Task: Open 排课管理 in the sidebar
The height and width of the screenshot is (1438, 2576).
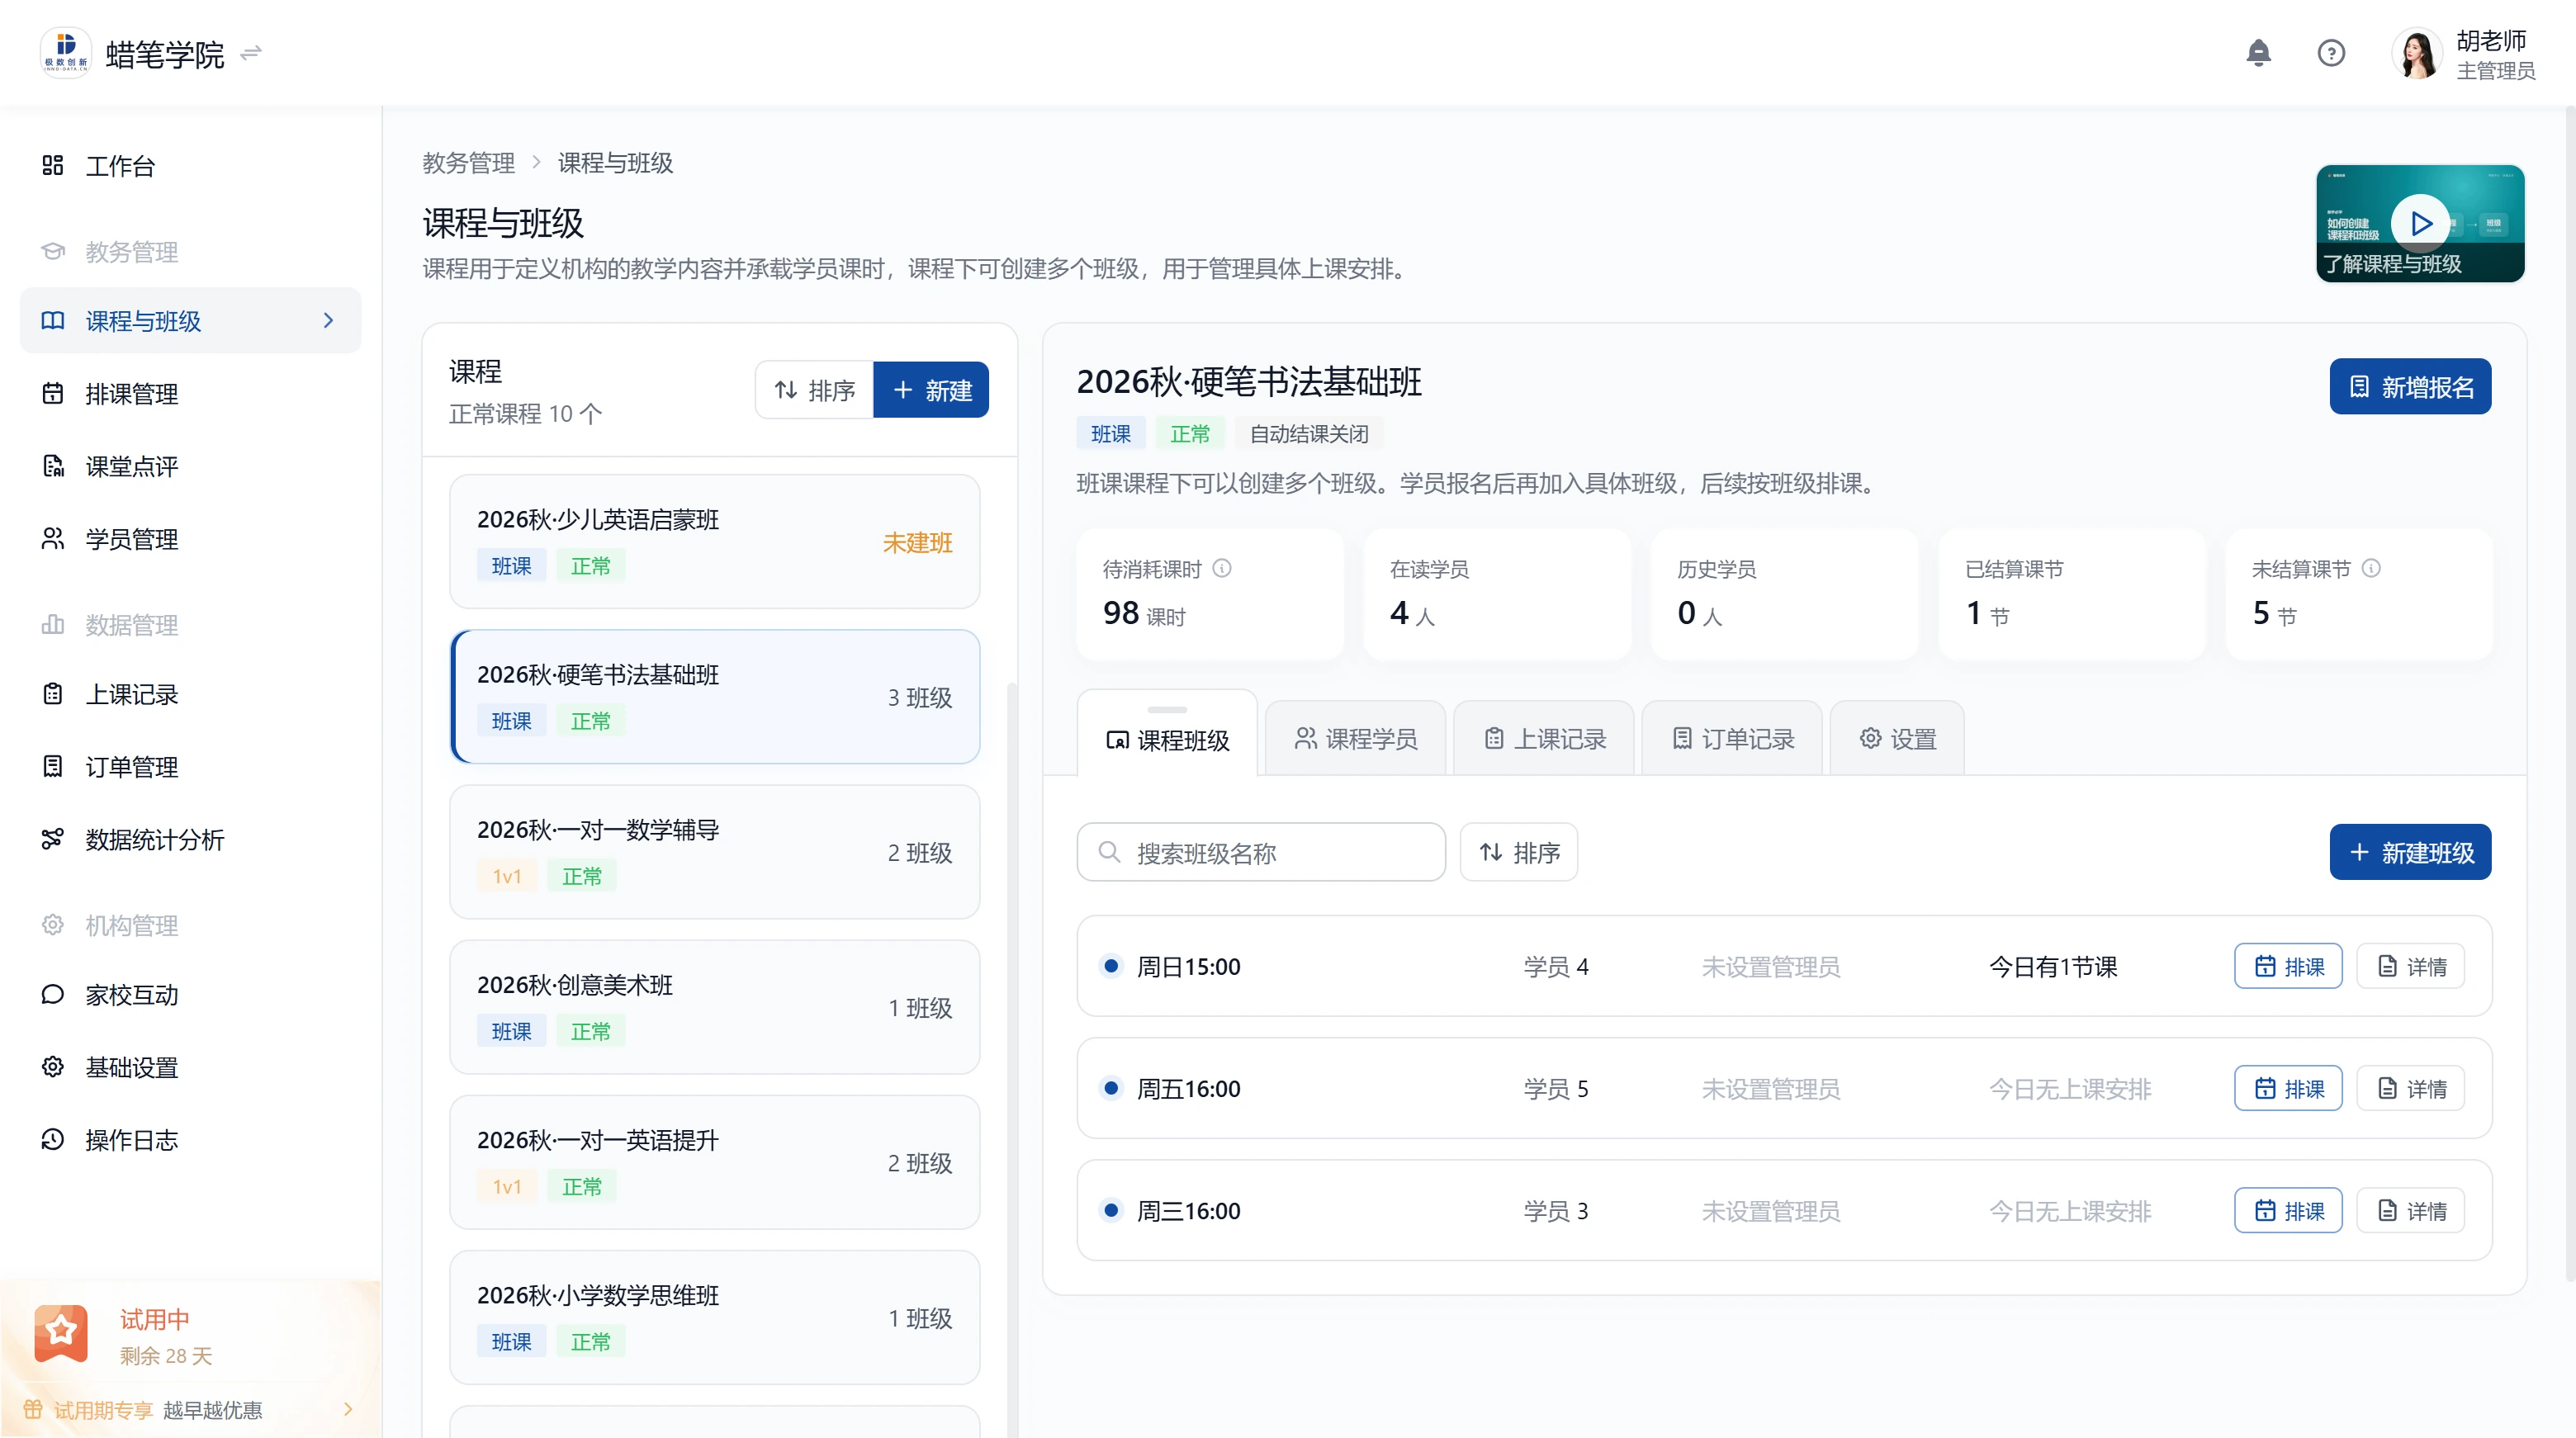Action: [x=190, y=394]
